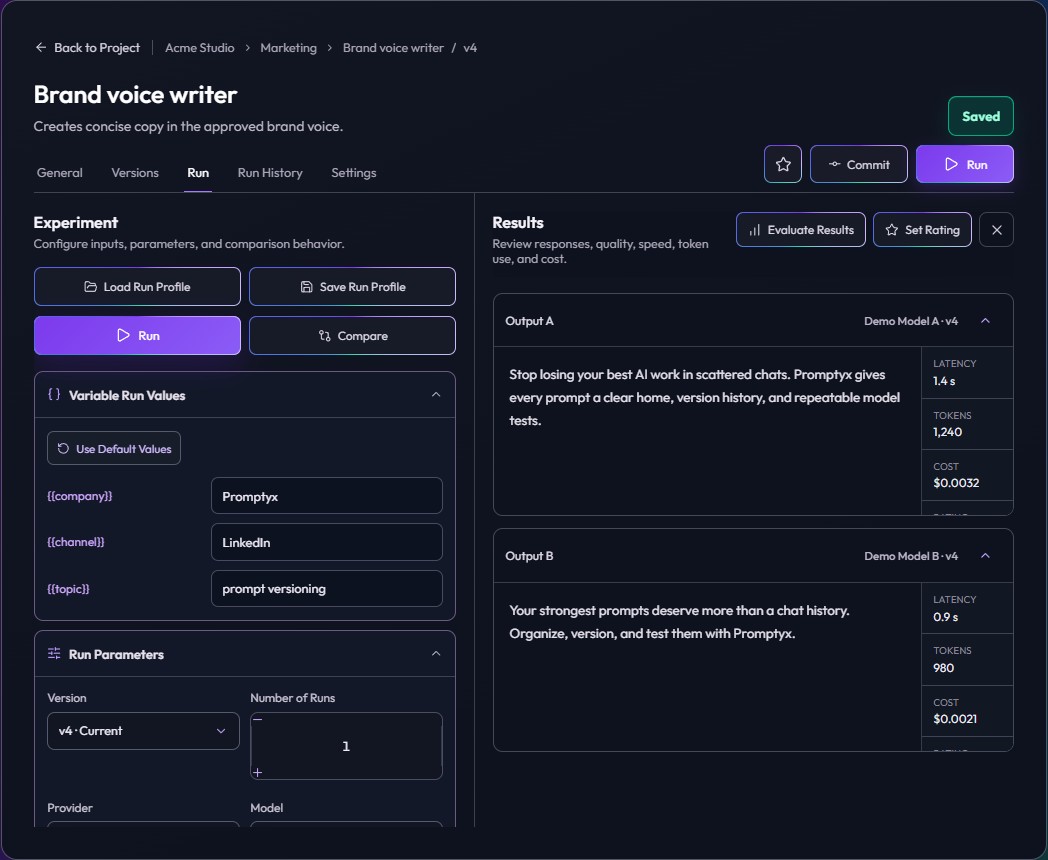Screen dimensions: 1048x860
Task: Click the Number of Runs value field
Action: pos(346,746)
